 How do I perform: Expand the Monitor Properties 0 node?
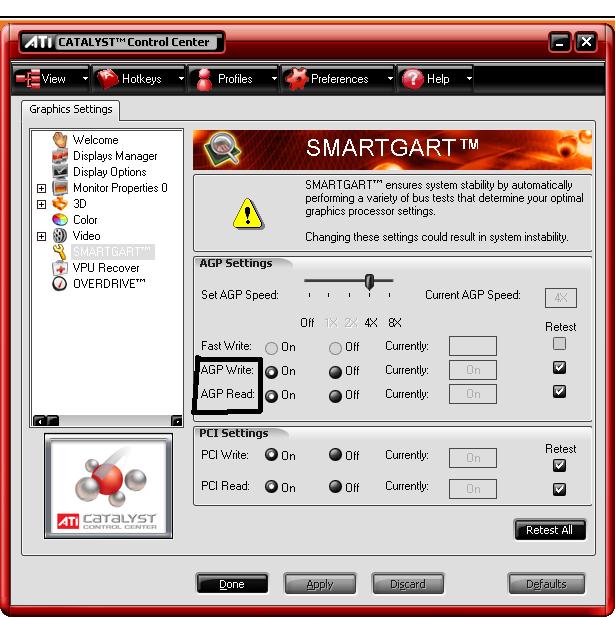tap(41, 188)
